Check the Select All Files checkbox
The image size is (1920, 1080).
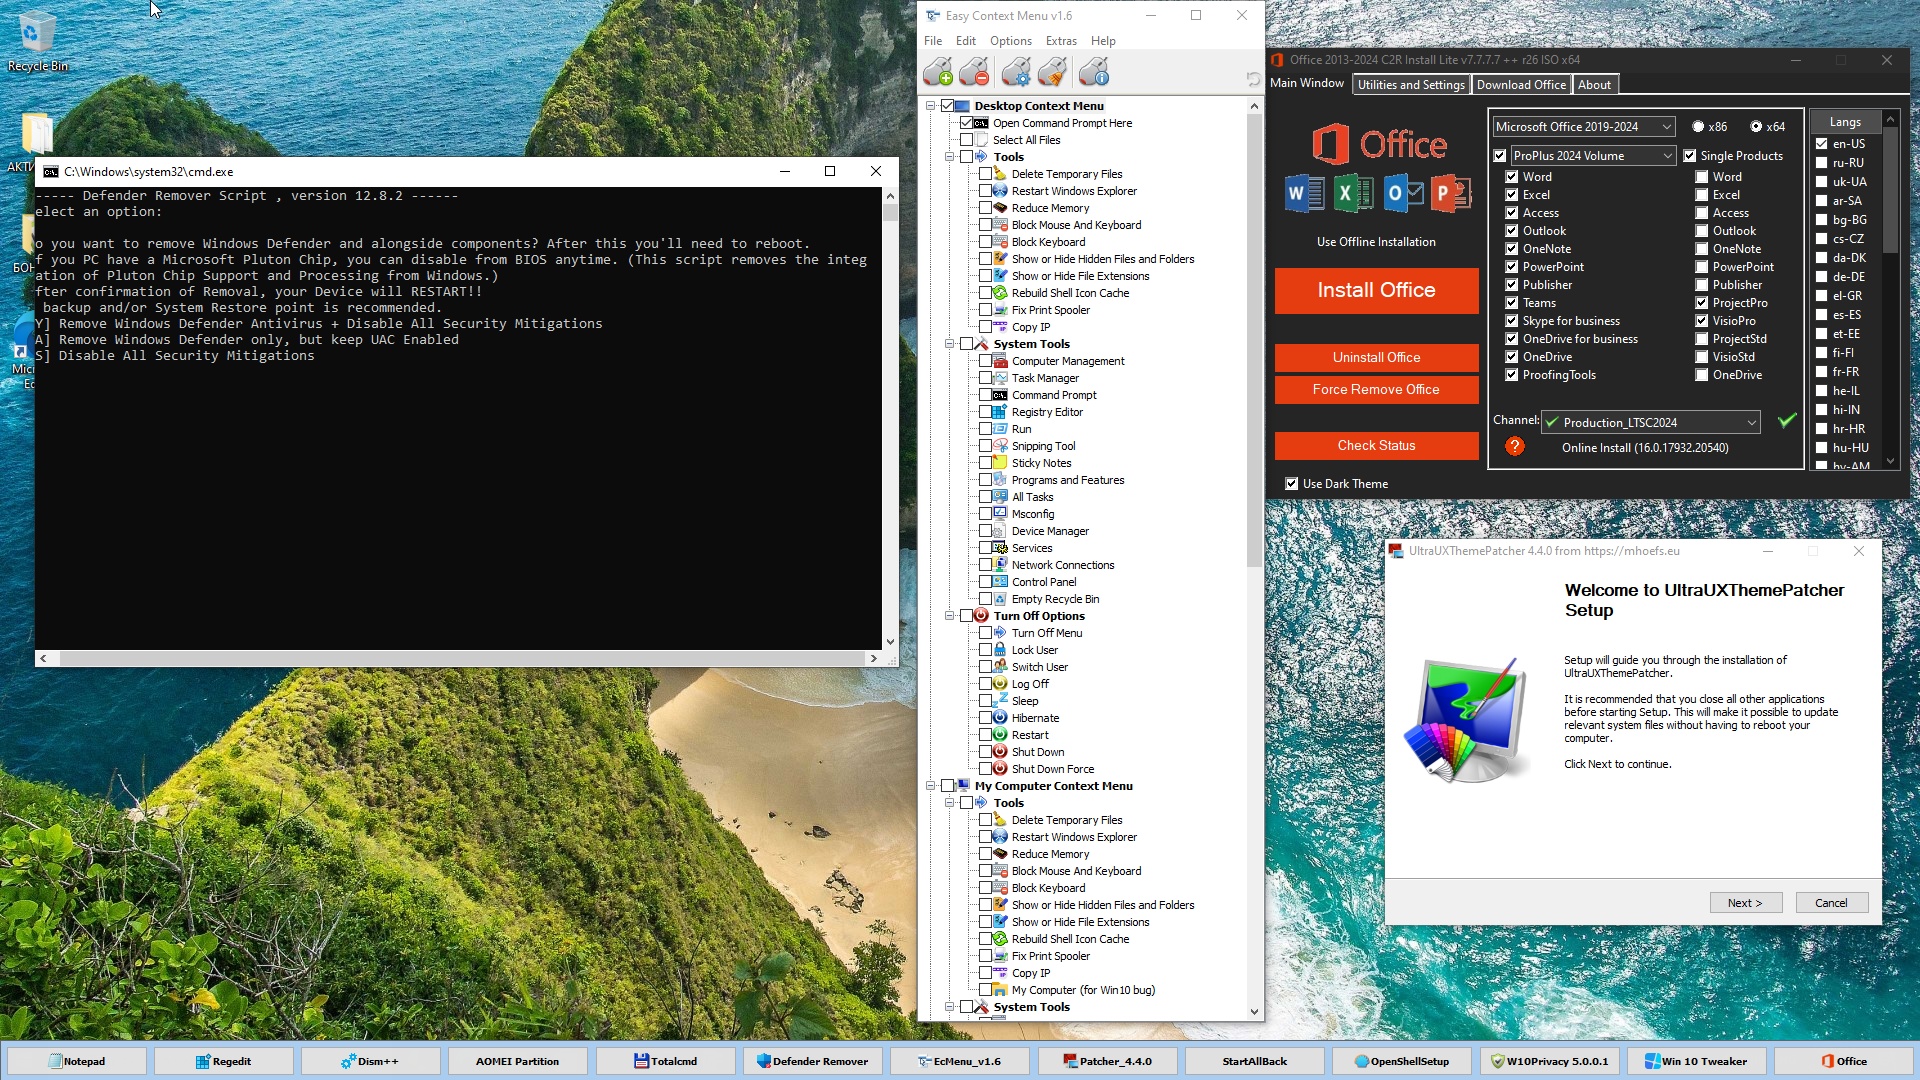[967, 140]
